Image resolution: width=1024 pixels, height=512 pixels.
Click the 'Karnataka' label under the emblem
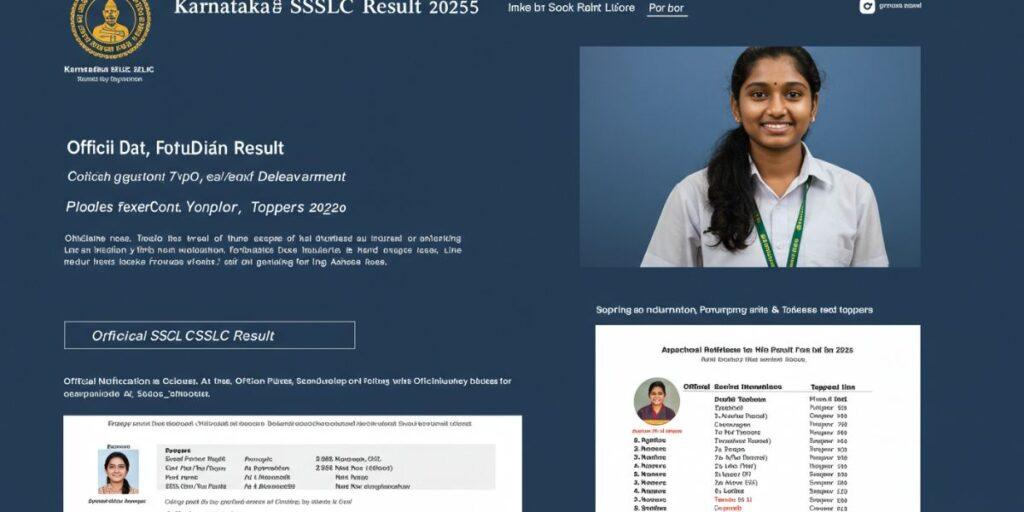pyautogui.click(x=109, y=69)
